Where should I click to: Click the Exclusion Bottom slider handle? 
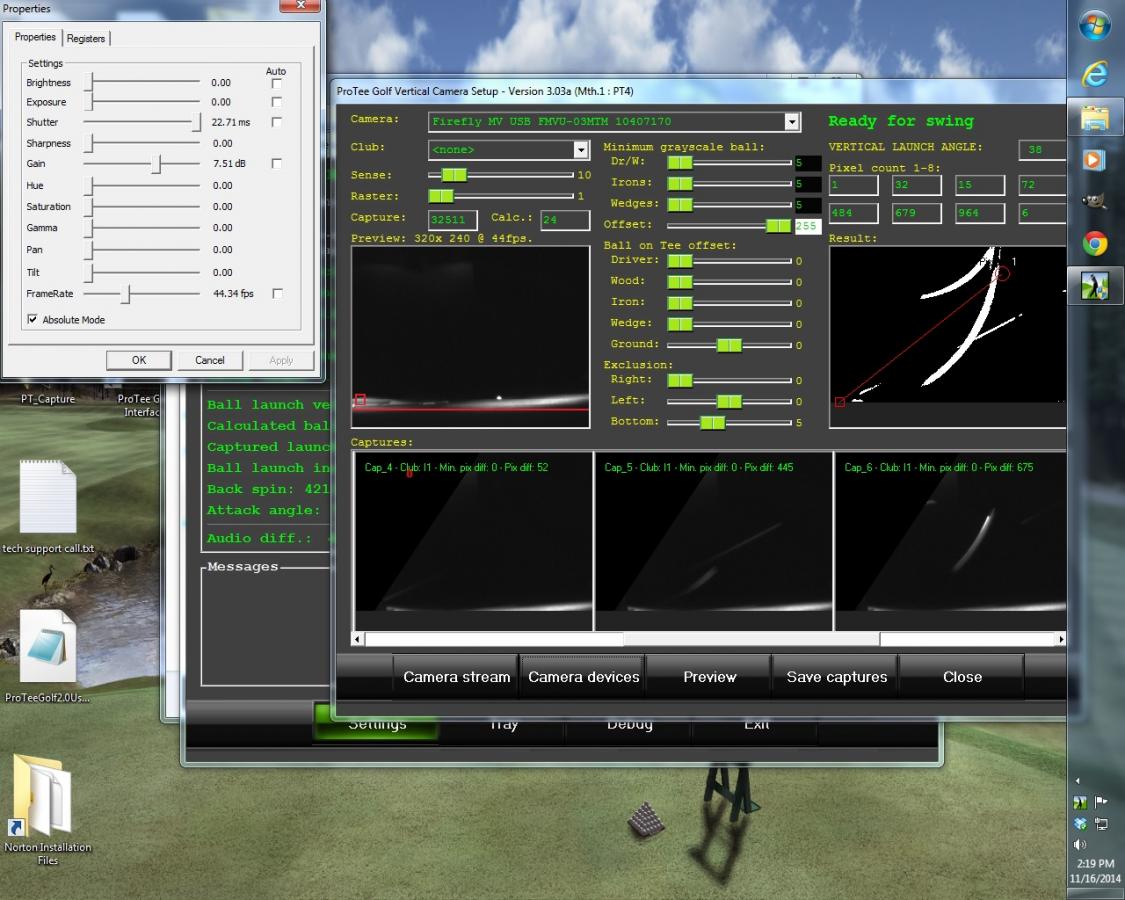[x=712, y=423]
